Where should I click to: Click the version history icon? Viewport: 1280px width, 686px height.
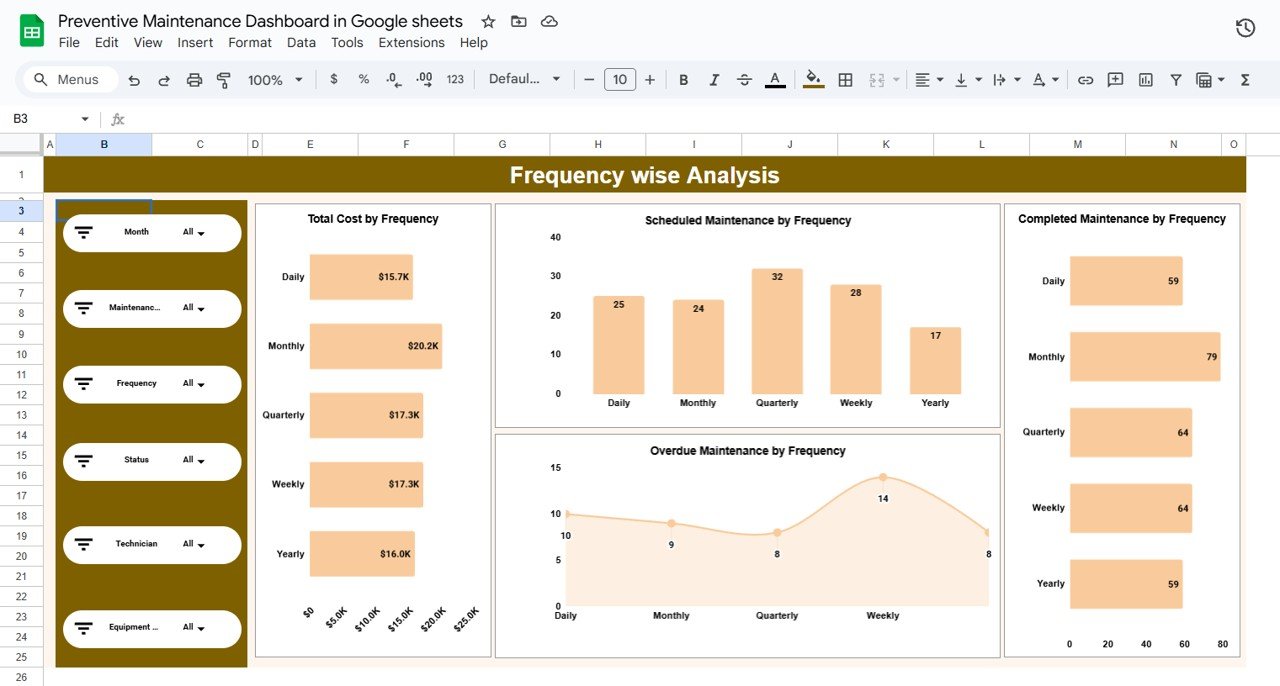click(x=1245, y=28)
